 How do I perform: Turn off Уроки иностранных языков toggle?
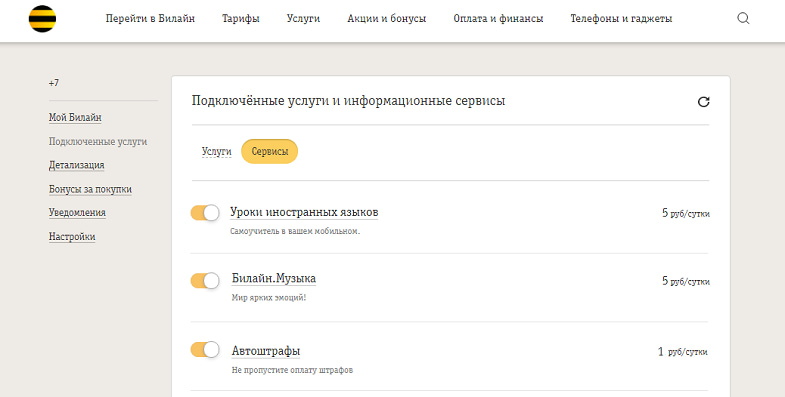tap(205, 213)
